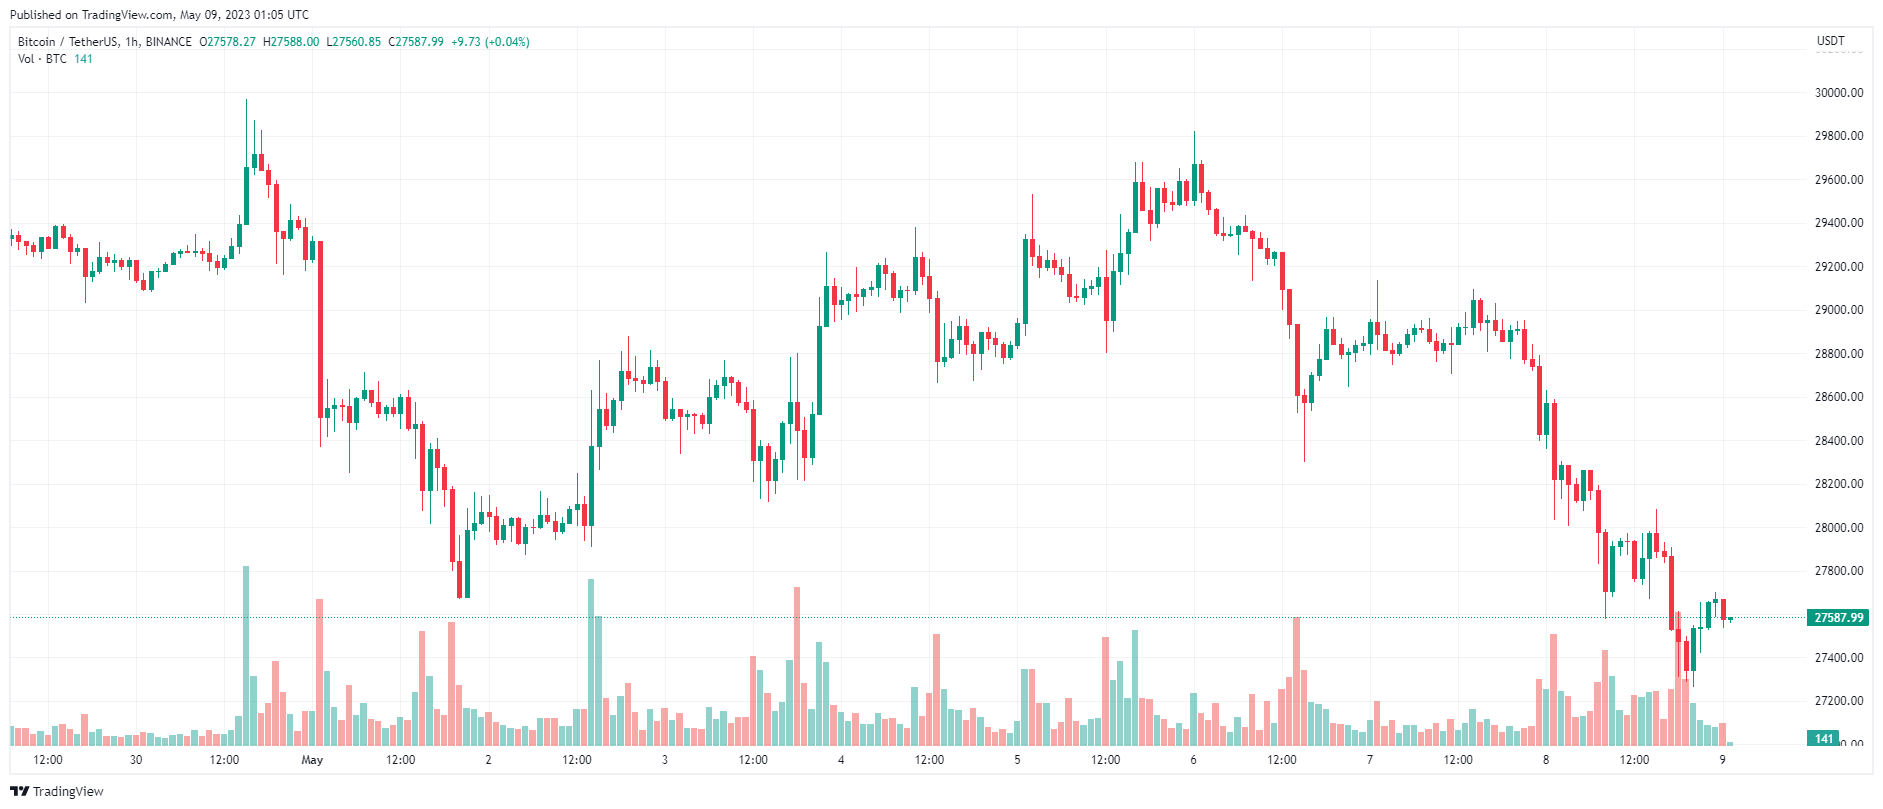Click the date 9 marker on time axis
This screenshot has width=1883, height=809.
tap(1722, 760)
